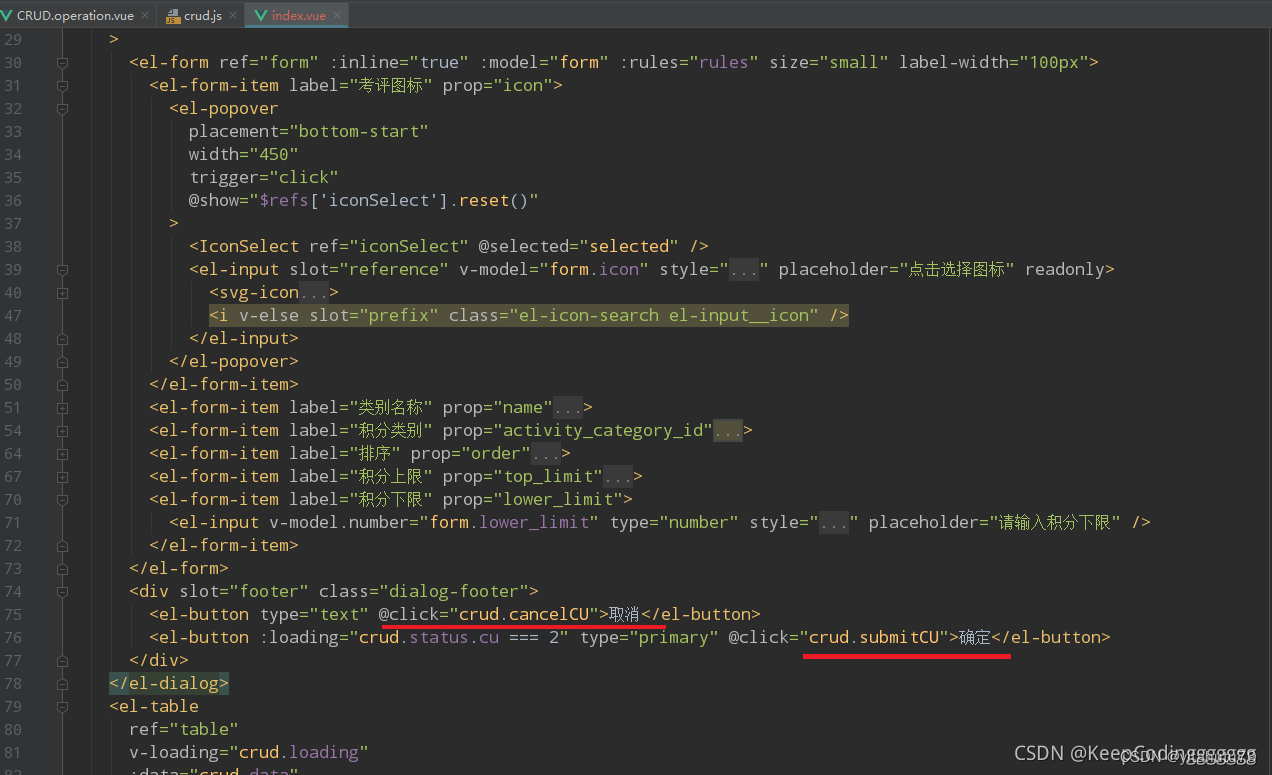Click the "dialog-footer" class value
This screenshot has height=775, width=1272.
(459, 591)
